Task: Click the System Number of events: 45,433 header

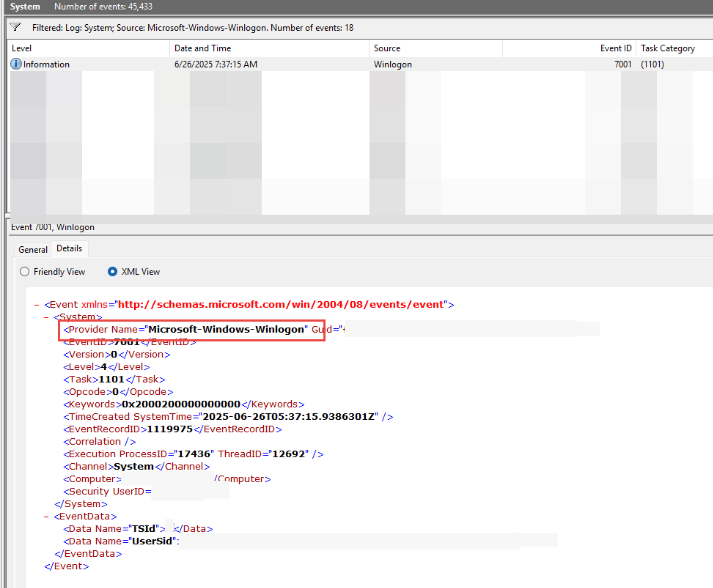Action: click(81, 7)
